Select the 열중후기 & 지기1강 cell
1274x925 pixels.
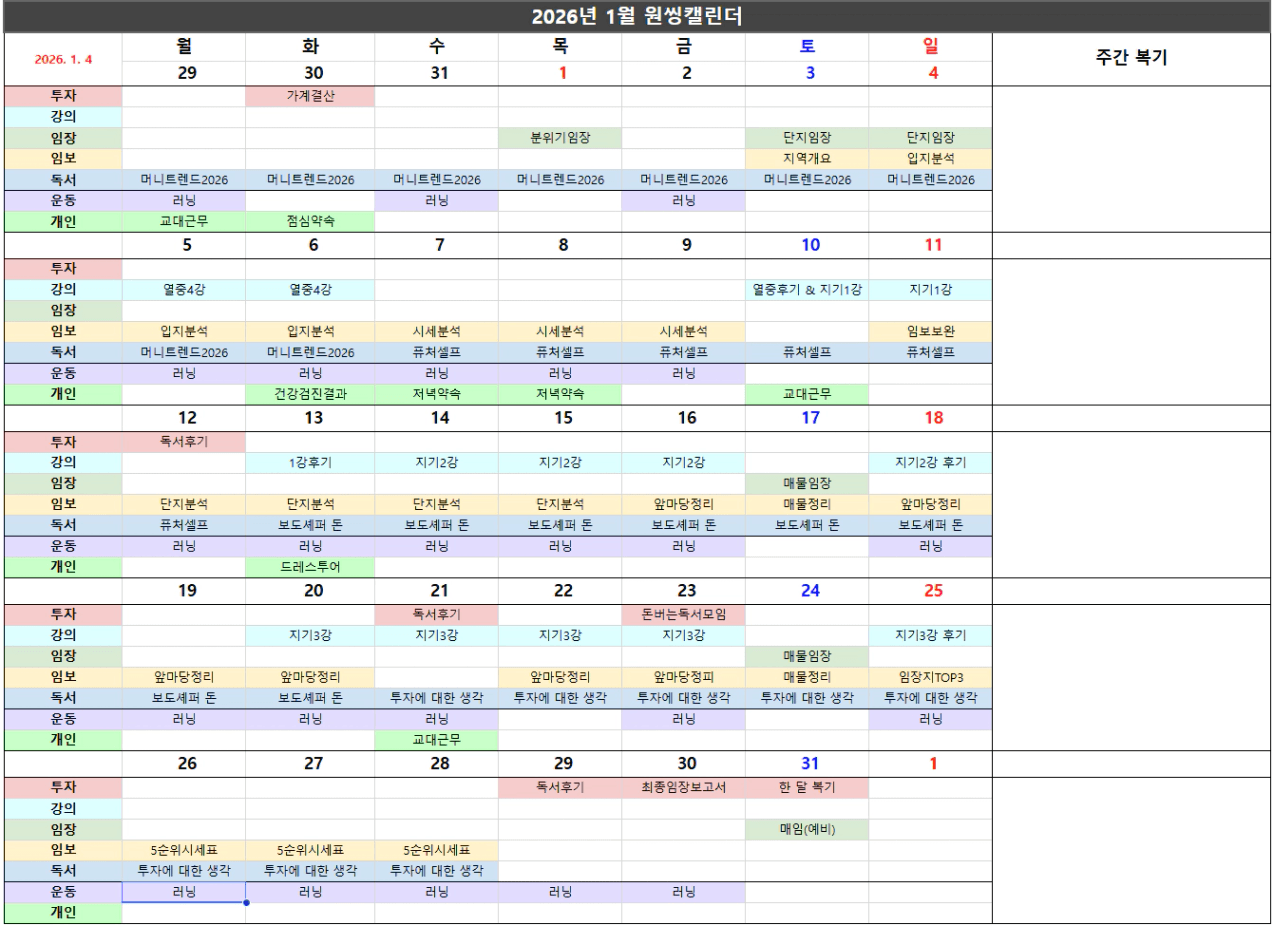[x=806, y=290]
